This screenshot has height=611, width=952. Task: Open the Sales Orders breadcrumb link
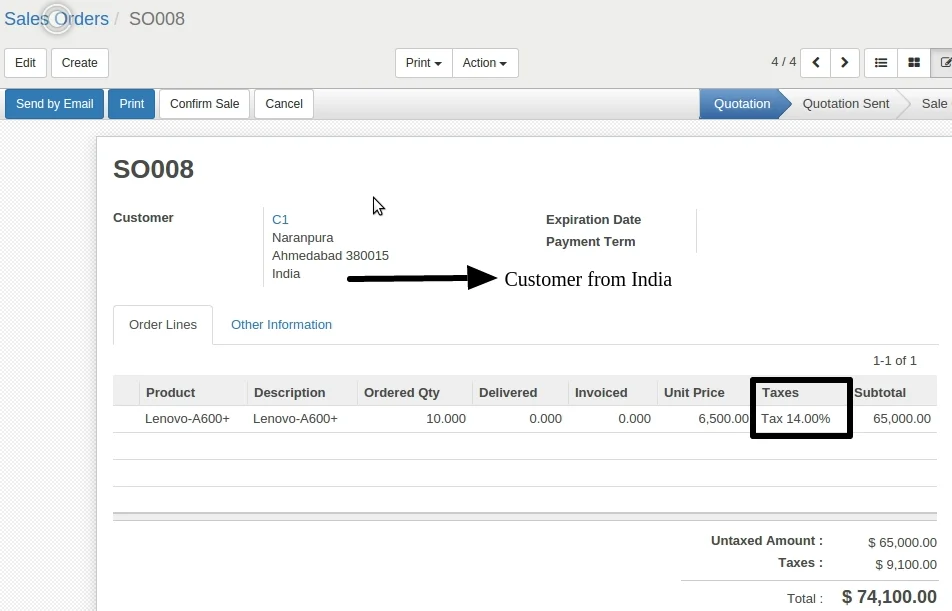pos(54,18)
